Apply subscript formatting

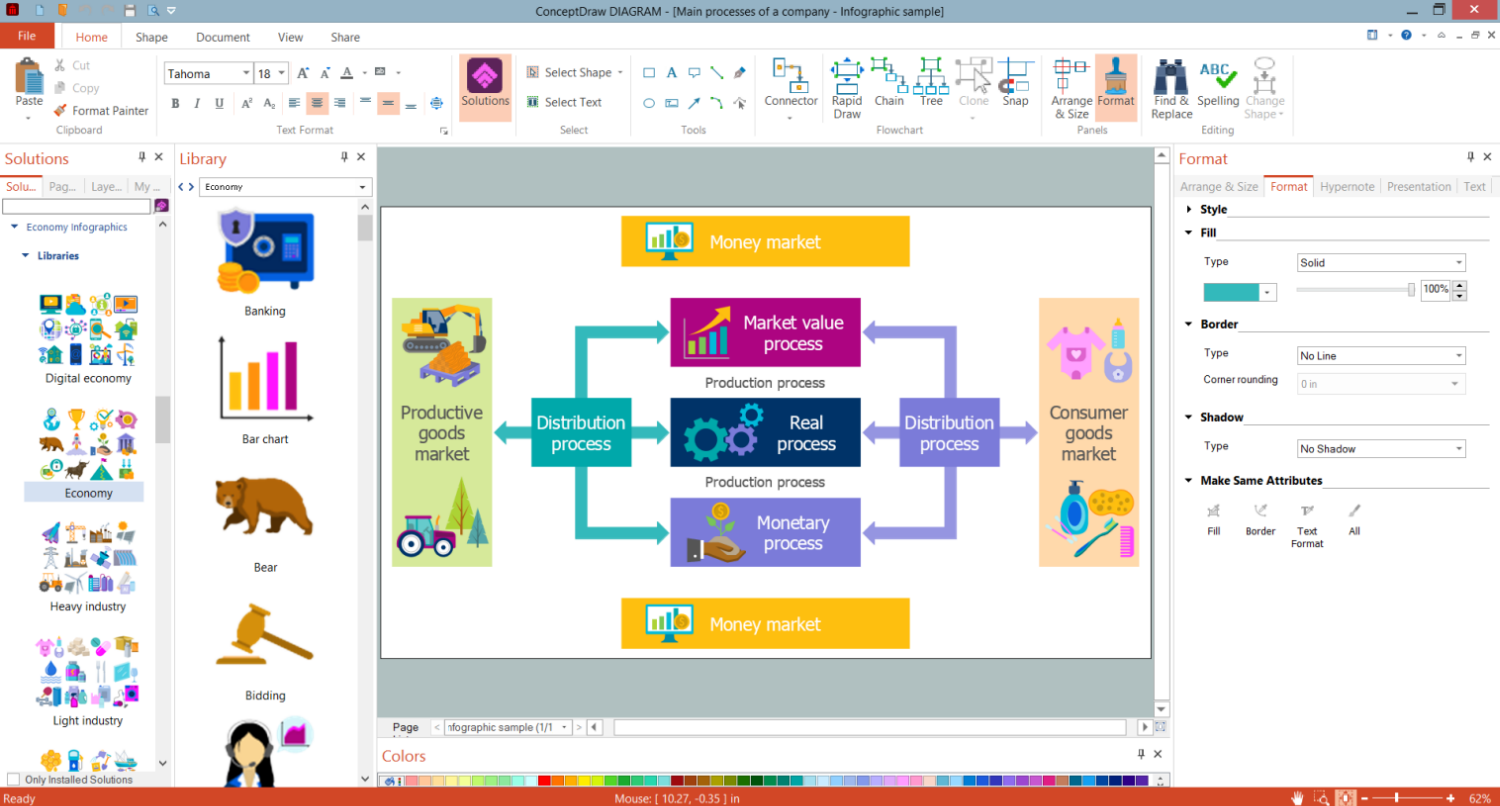[269, 103]
